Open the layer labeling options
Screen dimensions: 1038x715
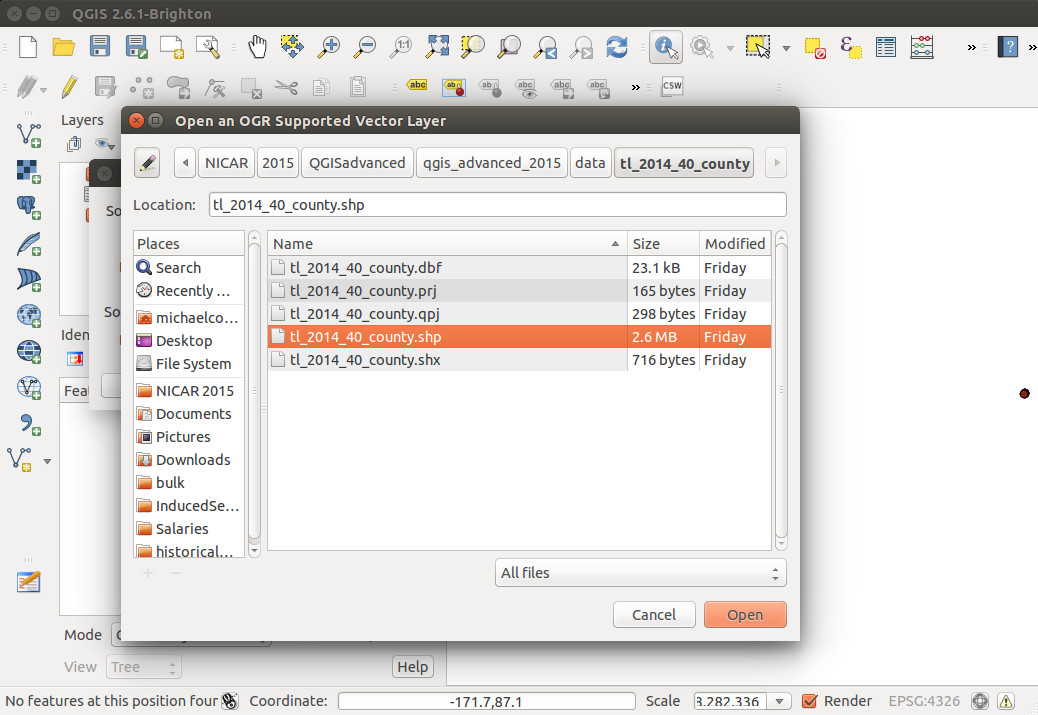pyautogui.click(x=417, y=85)
